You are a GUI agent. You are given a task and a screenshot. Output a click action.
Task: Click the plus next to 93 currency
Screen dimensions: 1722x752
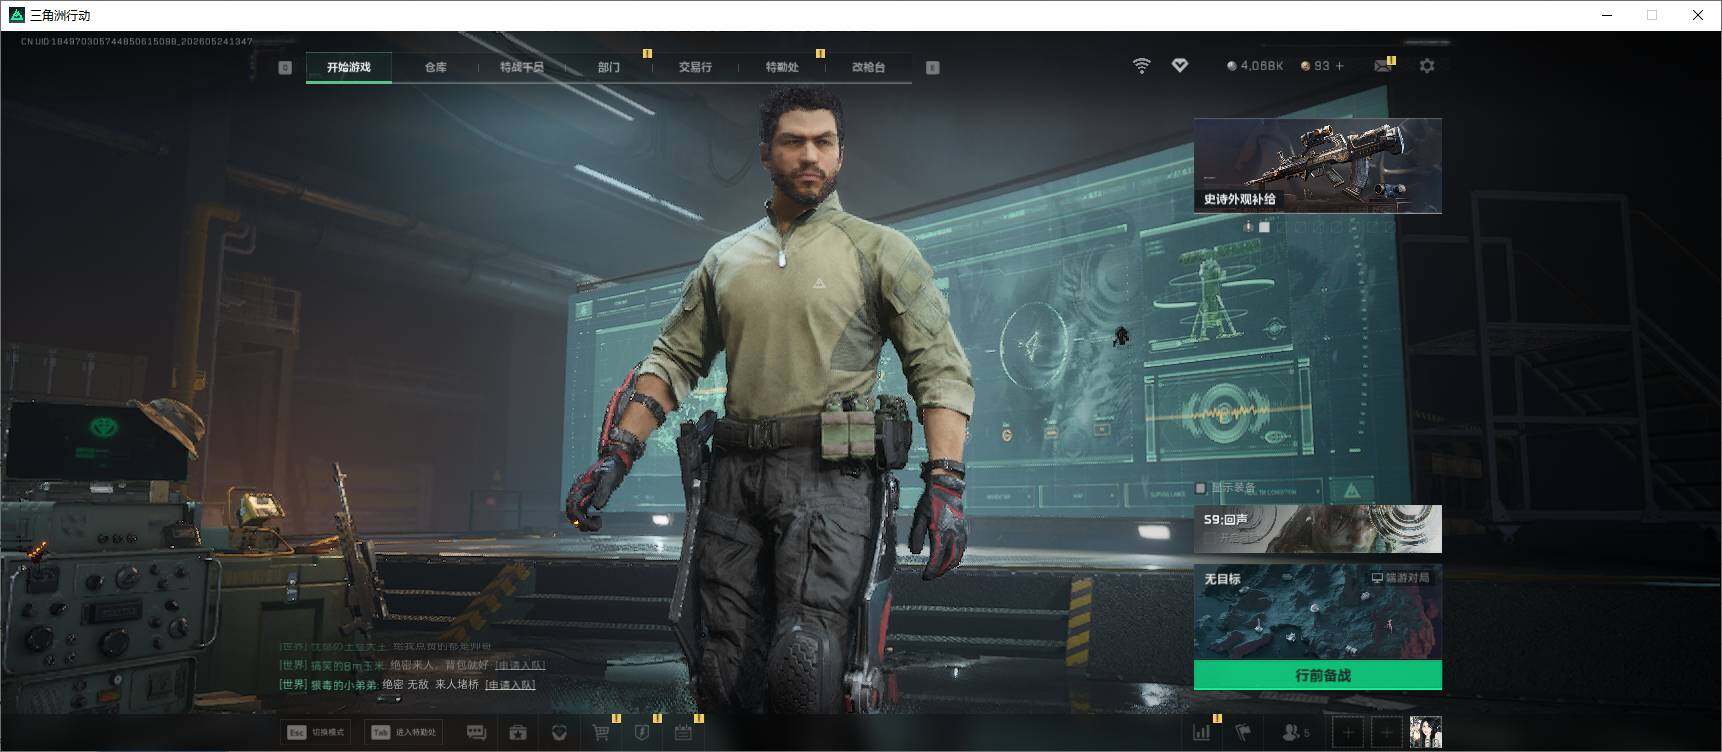pos(1340,66)
